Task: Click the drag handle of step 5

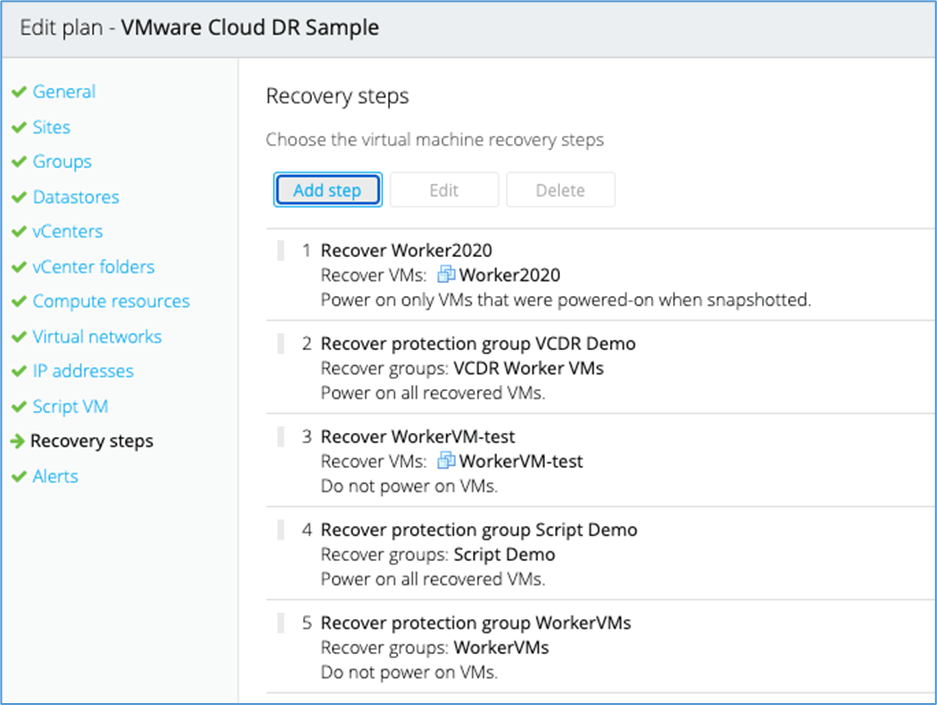Action: tap(281, 622)
